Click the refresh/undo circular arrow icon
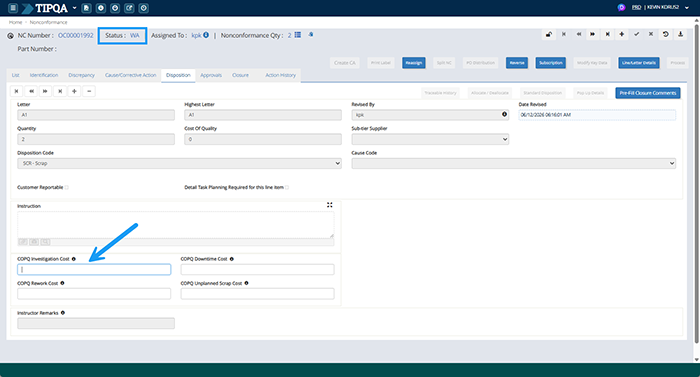Viewport: 700px width, 377px height. [x=666, y=34]
